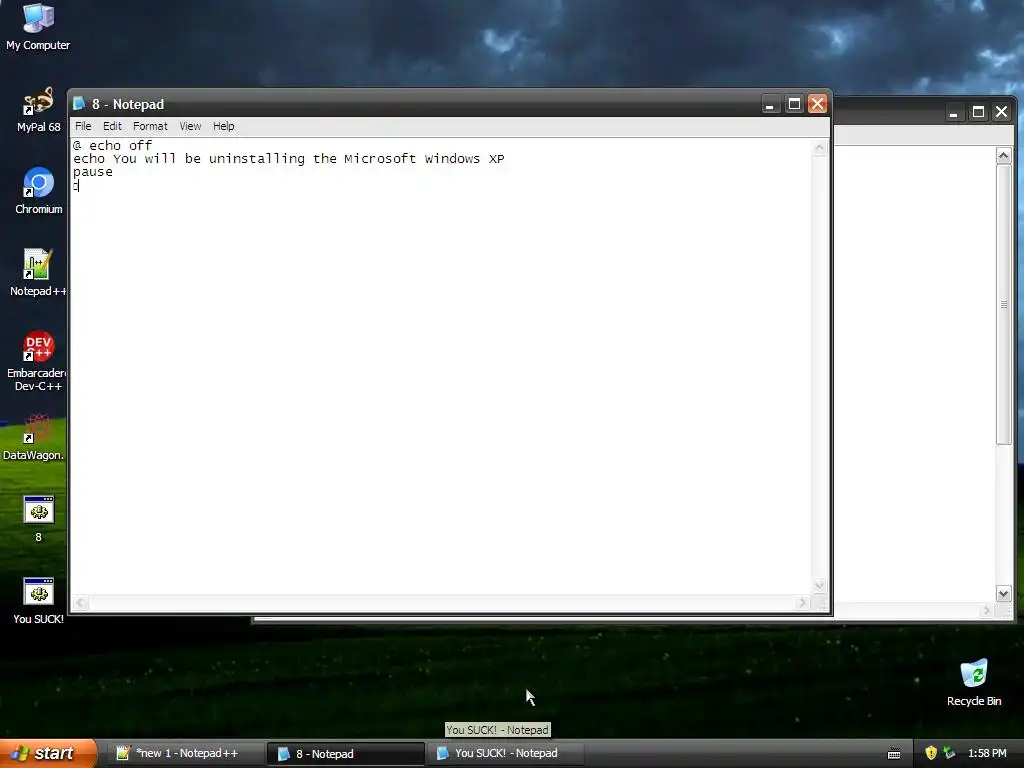The image size is (1024, 768).
Task: Launch Notepad++ desktop shortcut
Action: pyautogui.click(x=38, y=273)
